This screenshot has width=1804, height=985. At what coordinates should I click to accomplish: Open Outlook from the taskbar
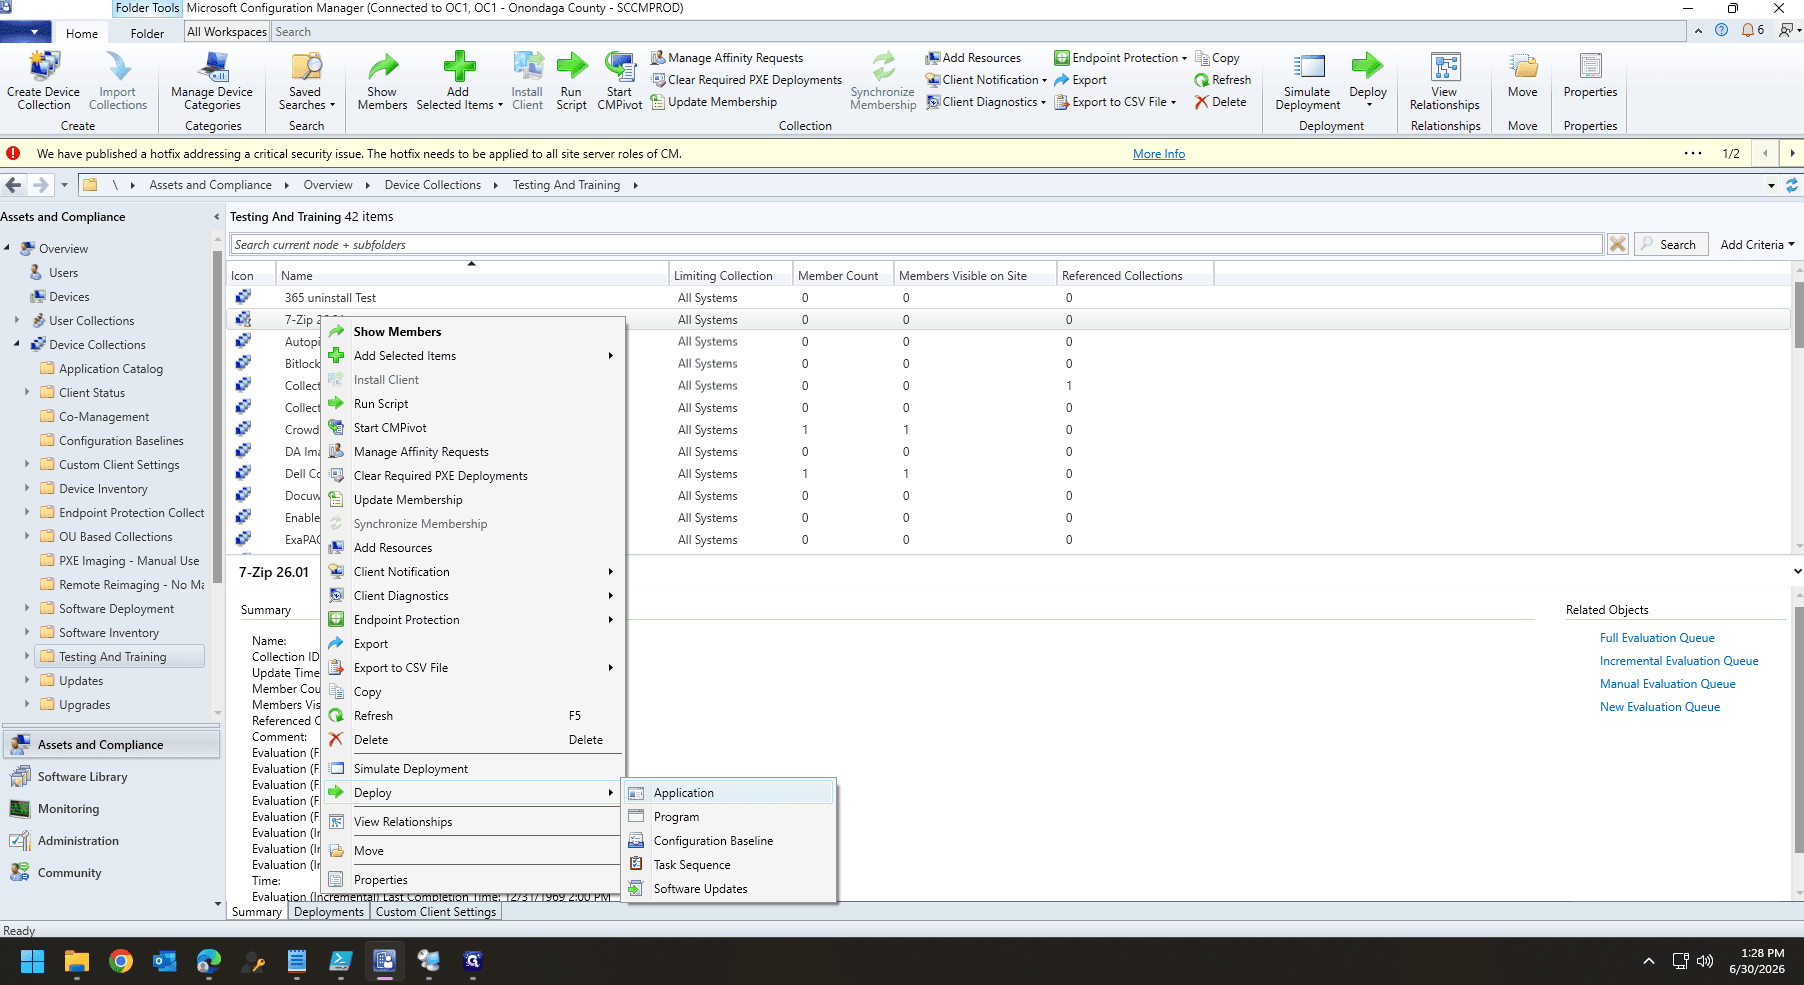tap(165, 961)
